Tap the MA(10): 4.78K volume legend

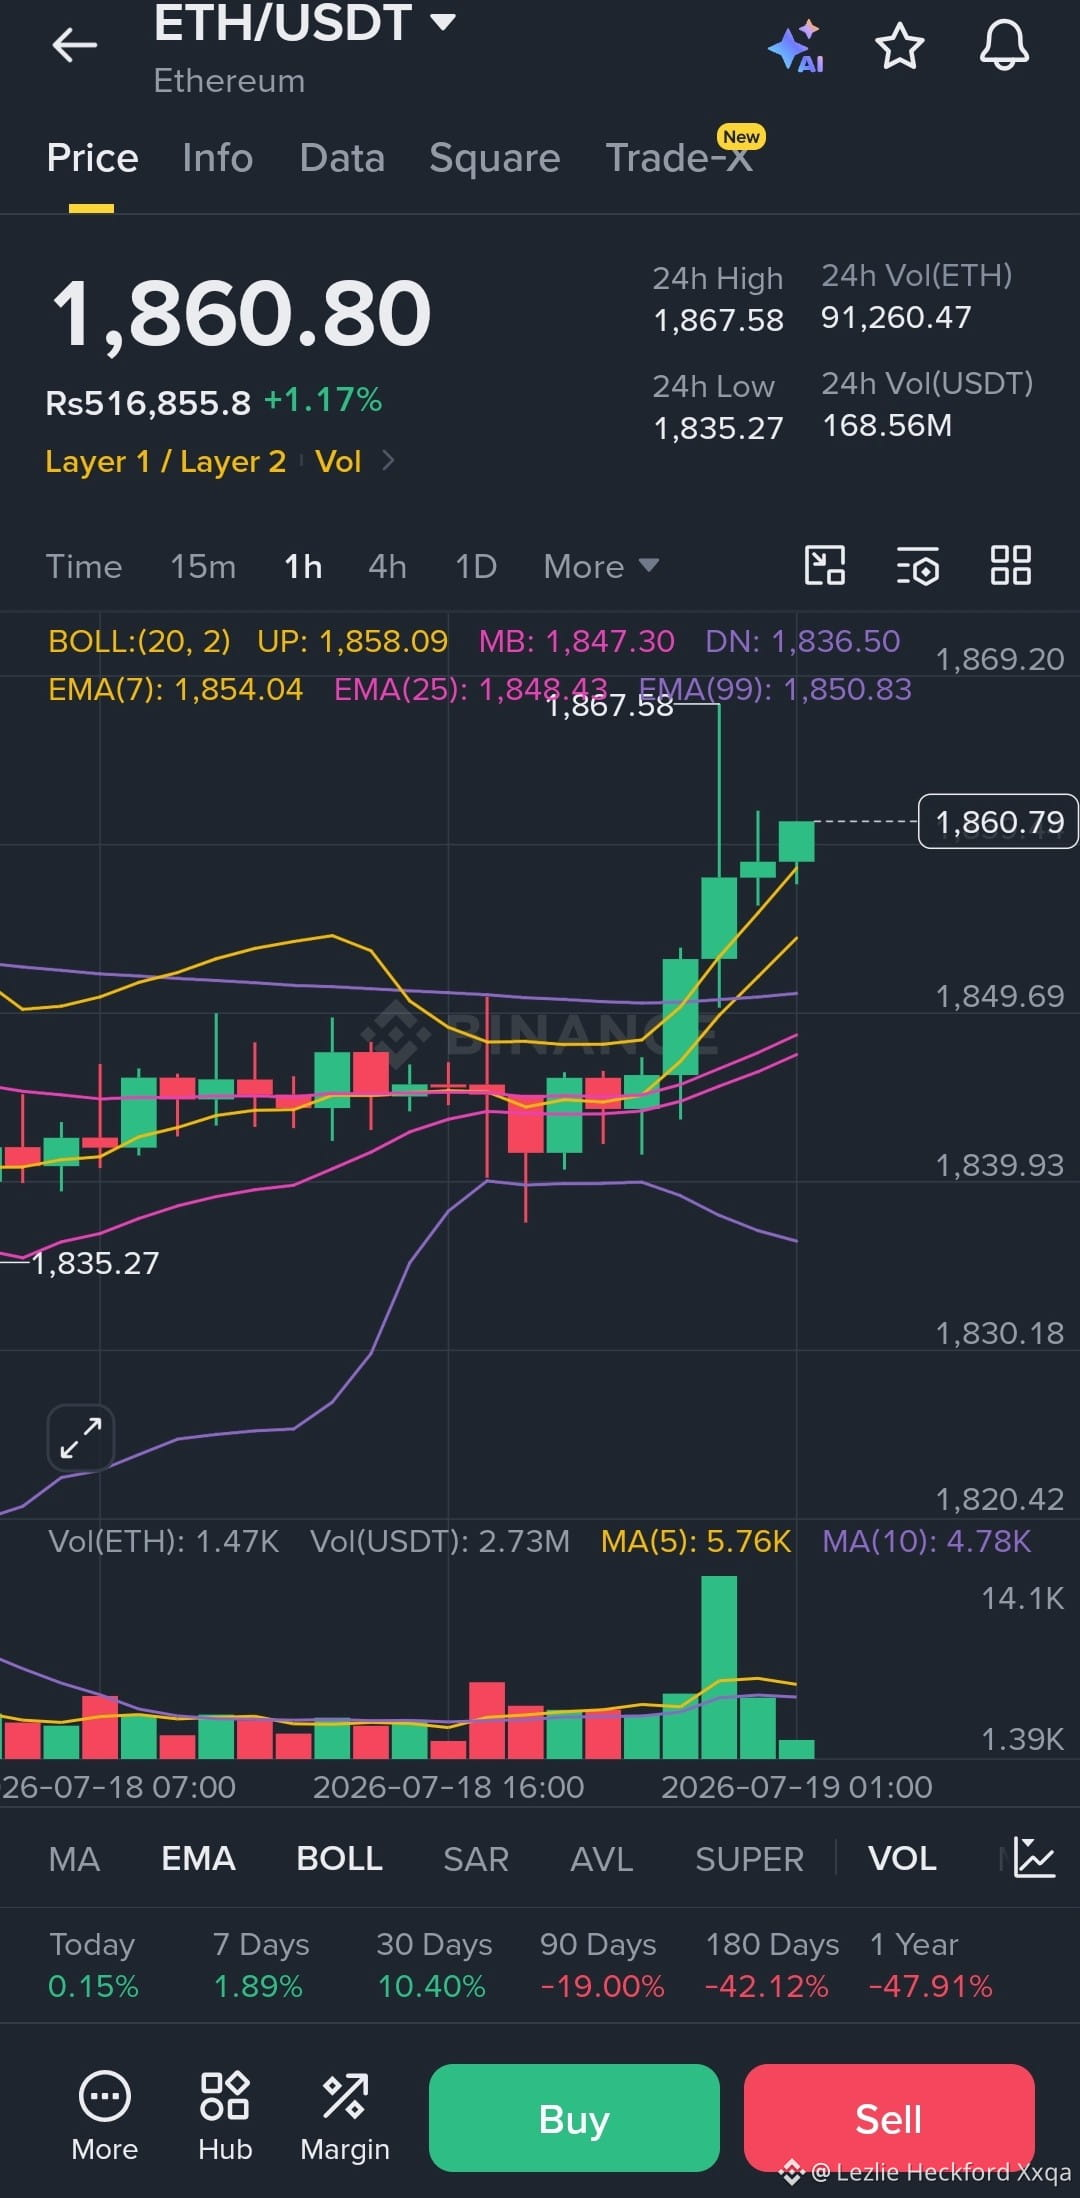pos(926,1541)
